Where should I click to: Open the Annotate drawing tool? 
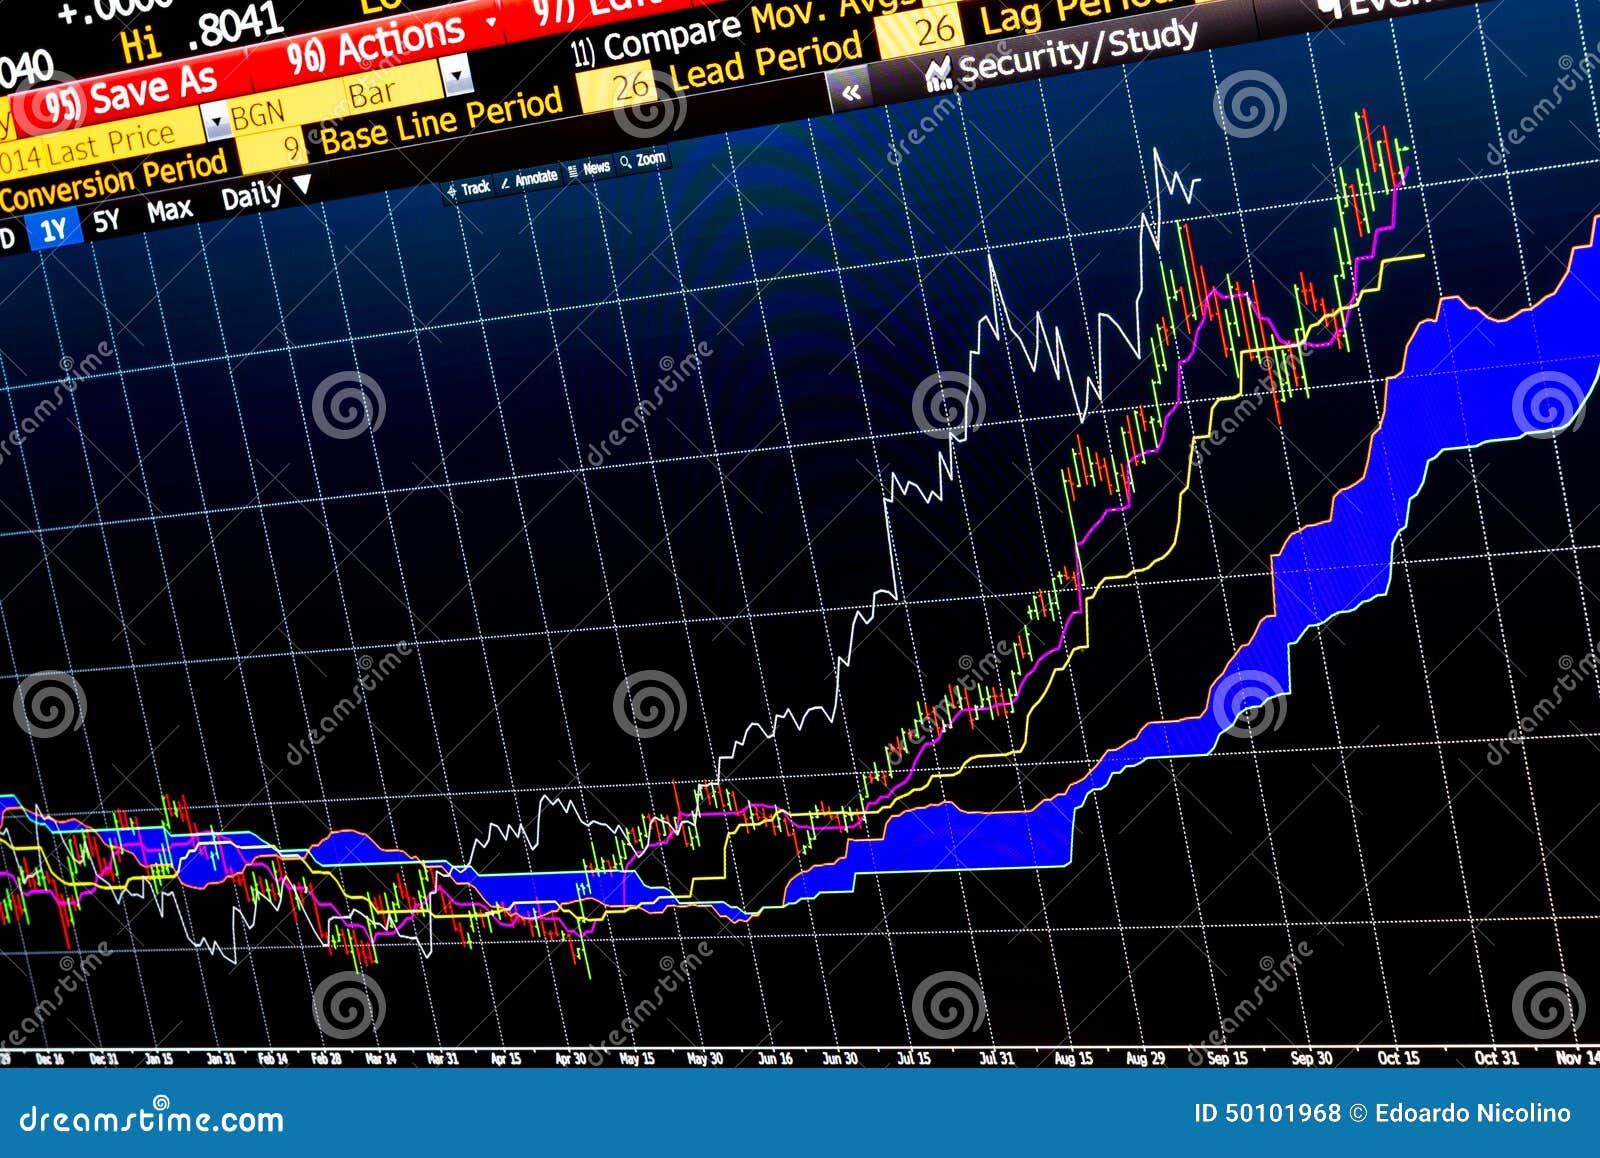[x=536, y=178]
